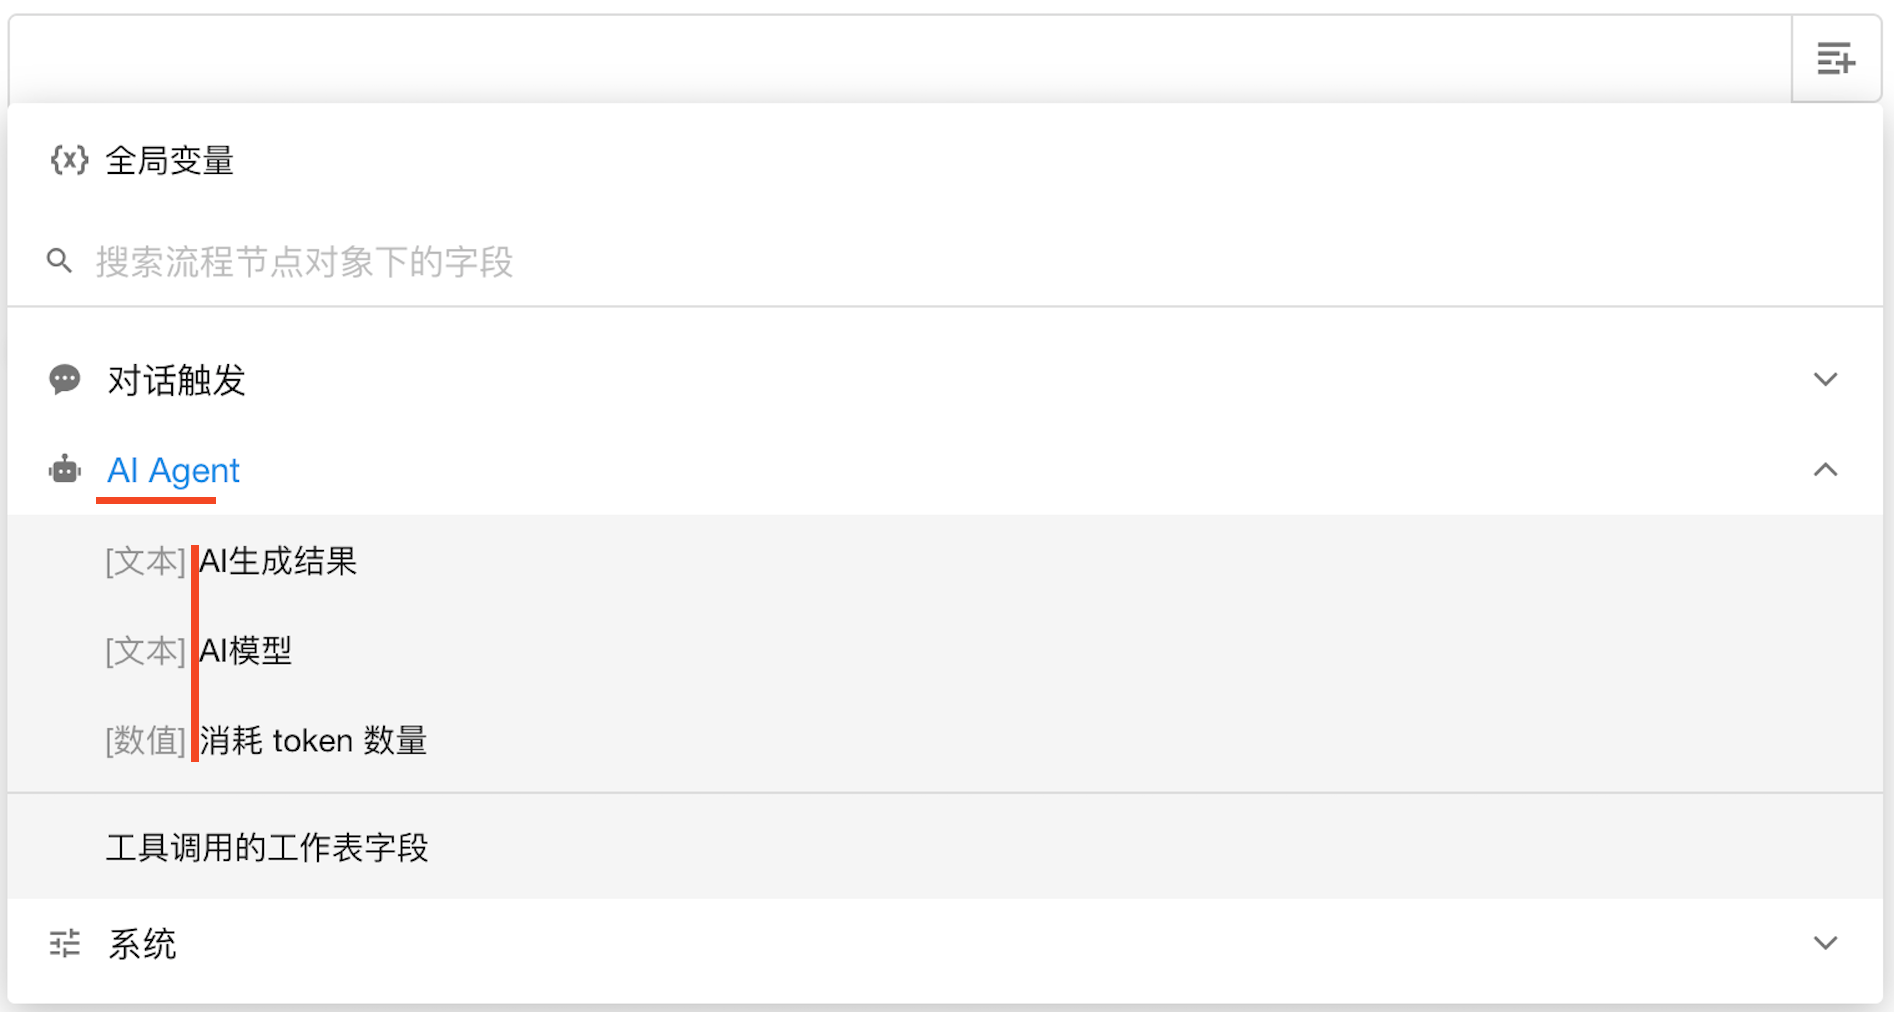Viewport: 1894px width, 1012px height.
Task: Expand the 系统 section chevron
Action: pos(1825,943)
